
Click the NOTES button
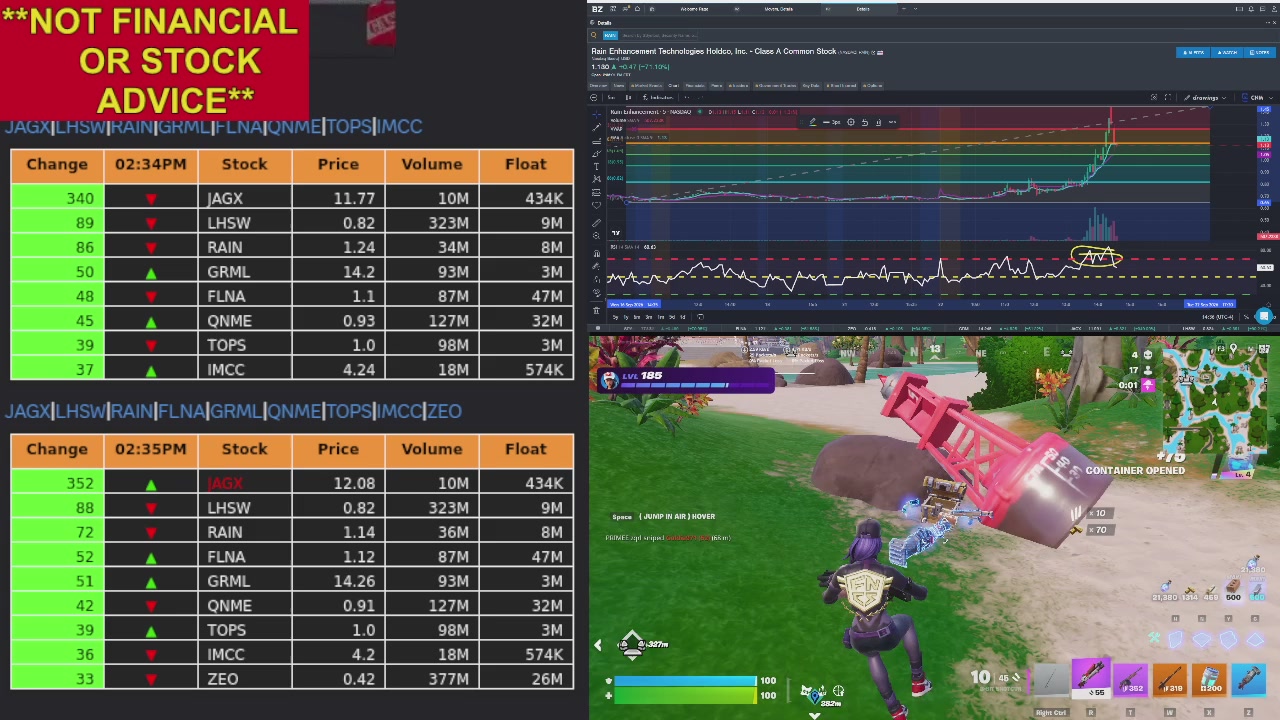1260,52
